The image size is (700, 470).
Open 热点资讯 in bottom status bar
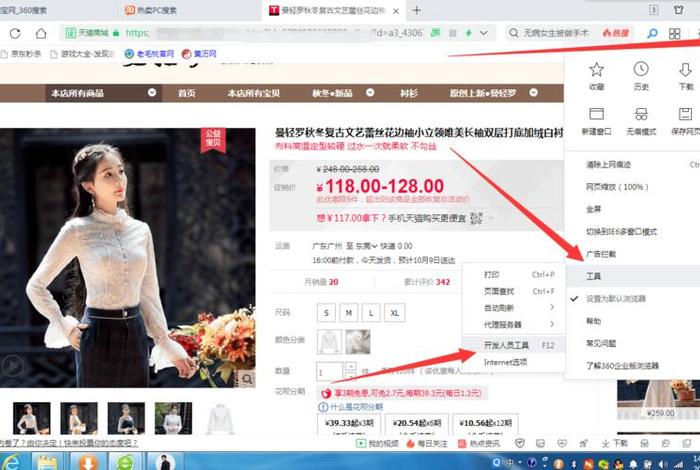pyautogui.click(x=479, y=443)
